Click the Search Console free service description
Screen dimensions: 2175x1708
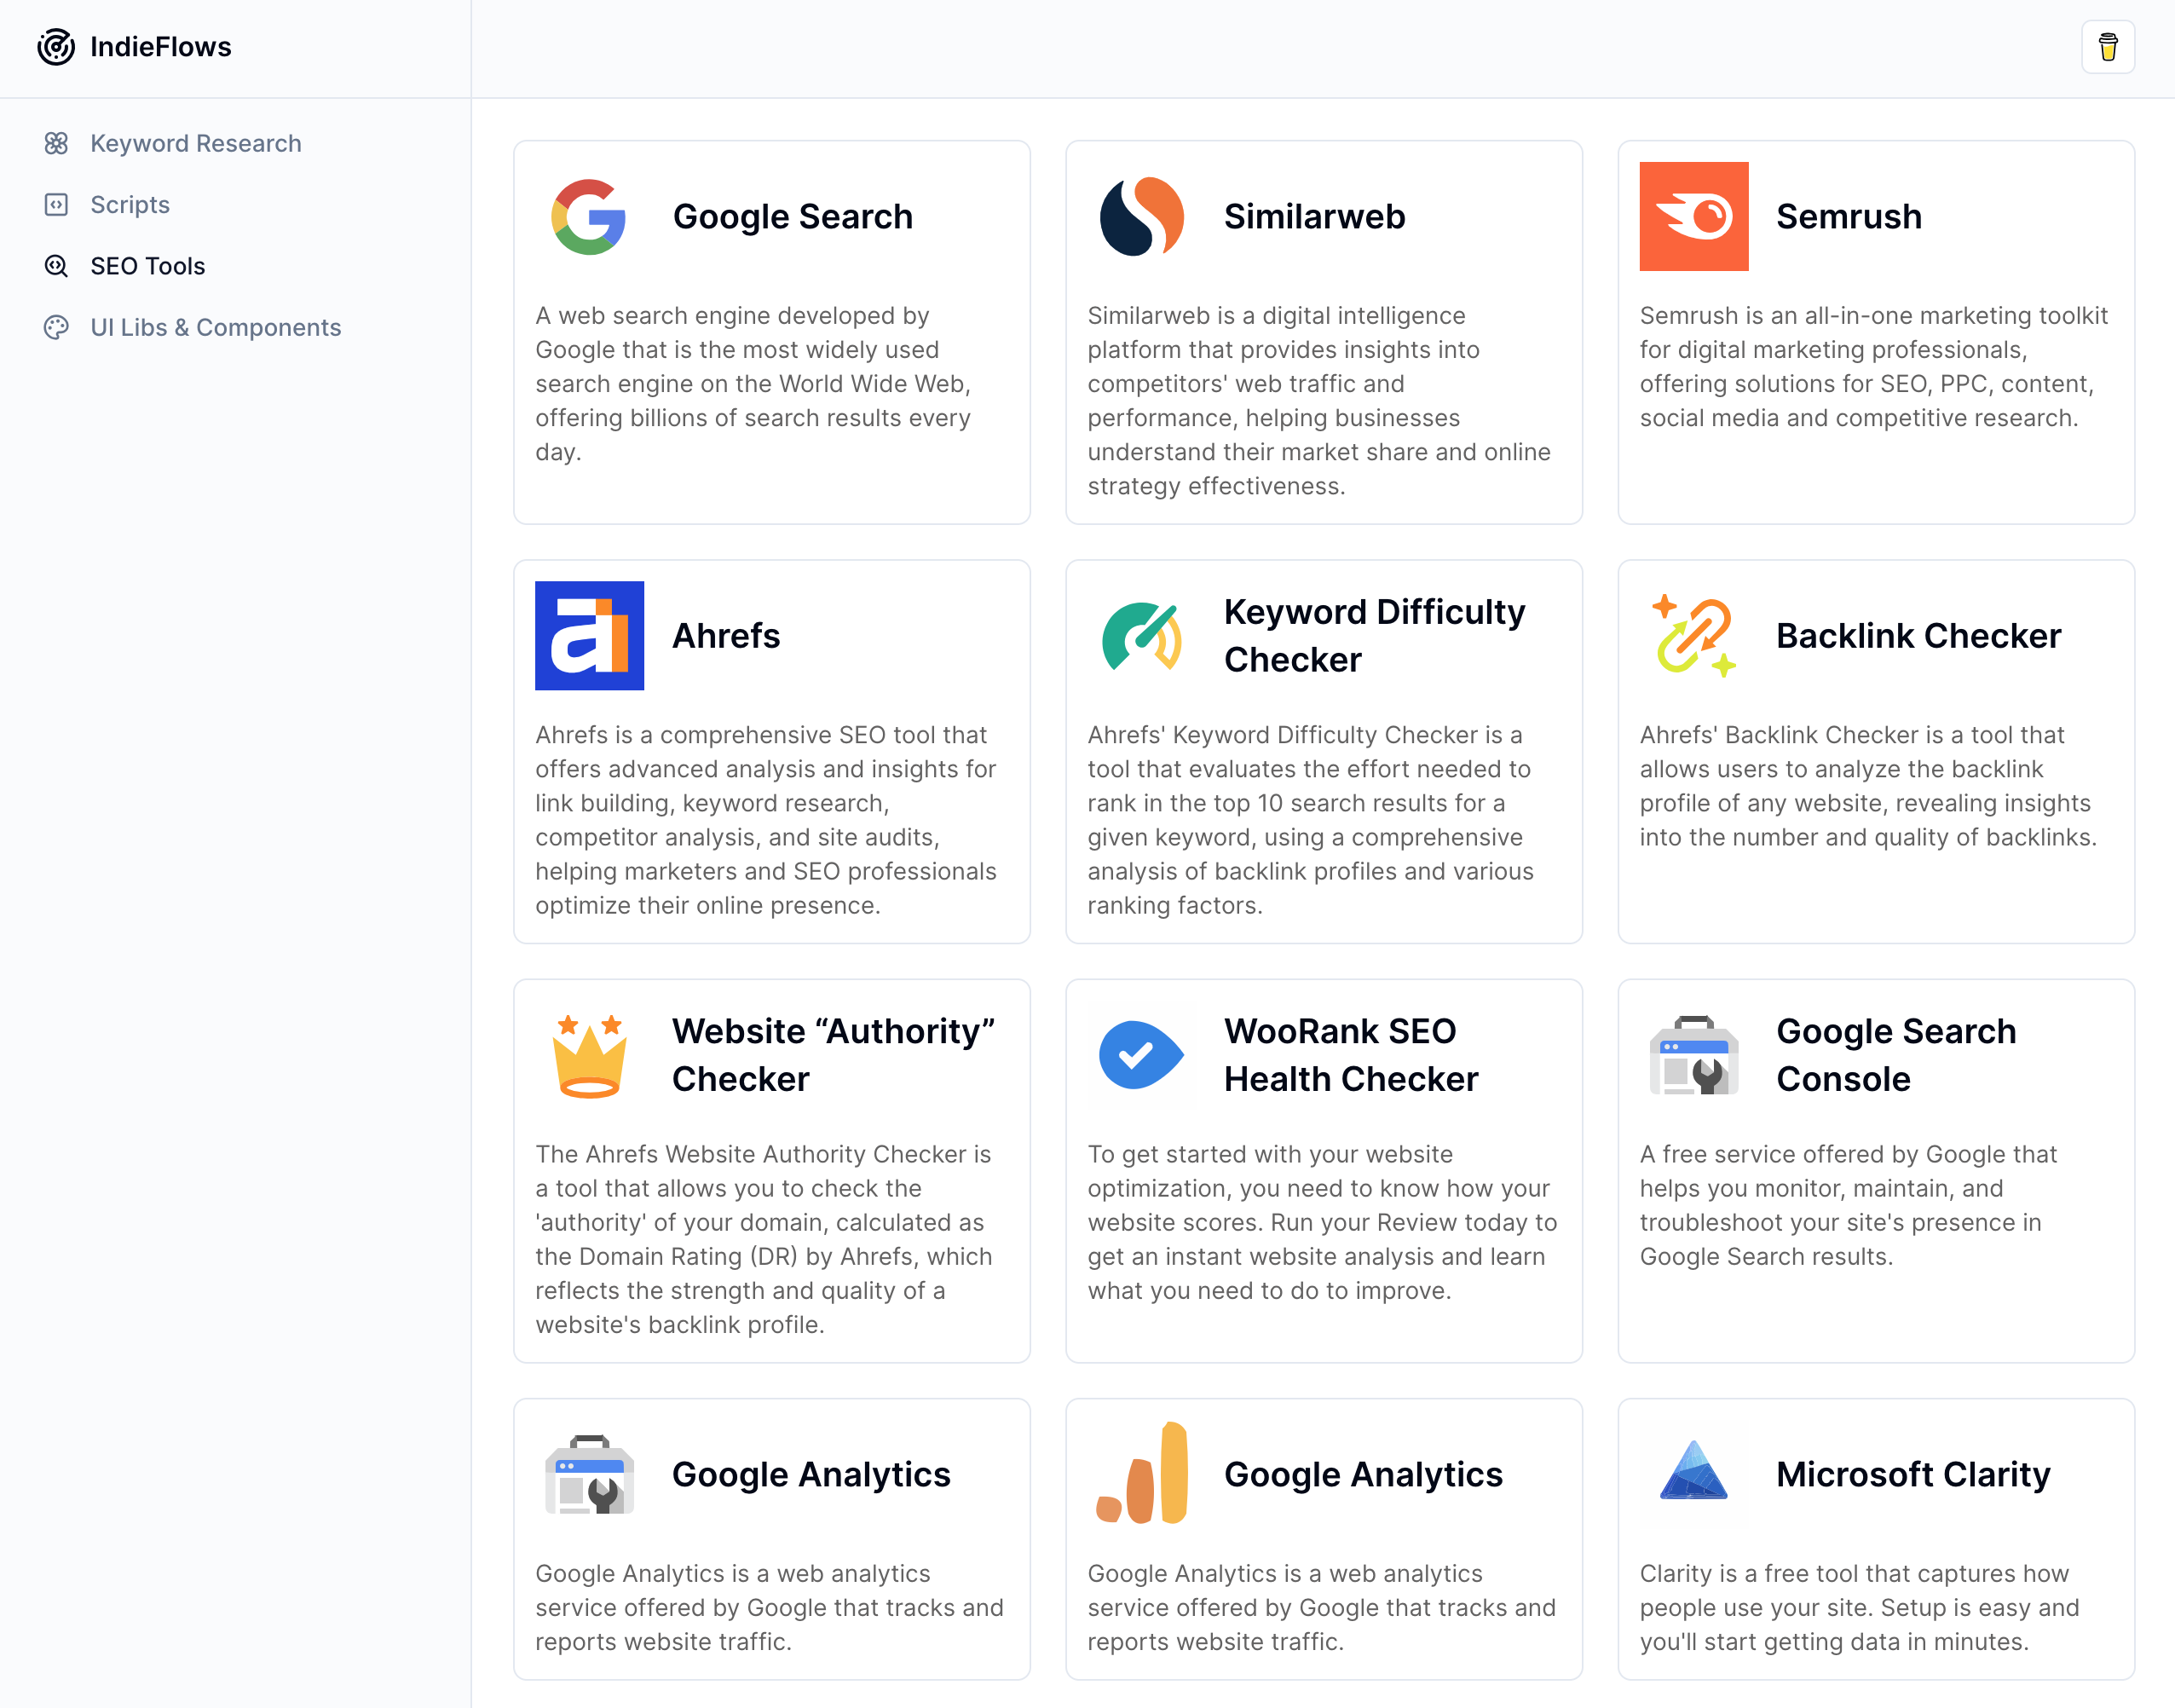click(x=1848, y=1205)
